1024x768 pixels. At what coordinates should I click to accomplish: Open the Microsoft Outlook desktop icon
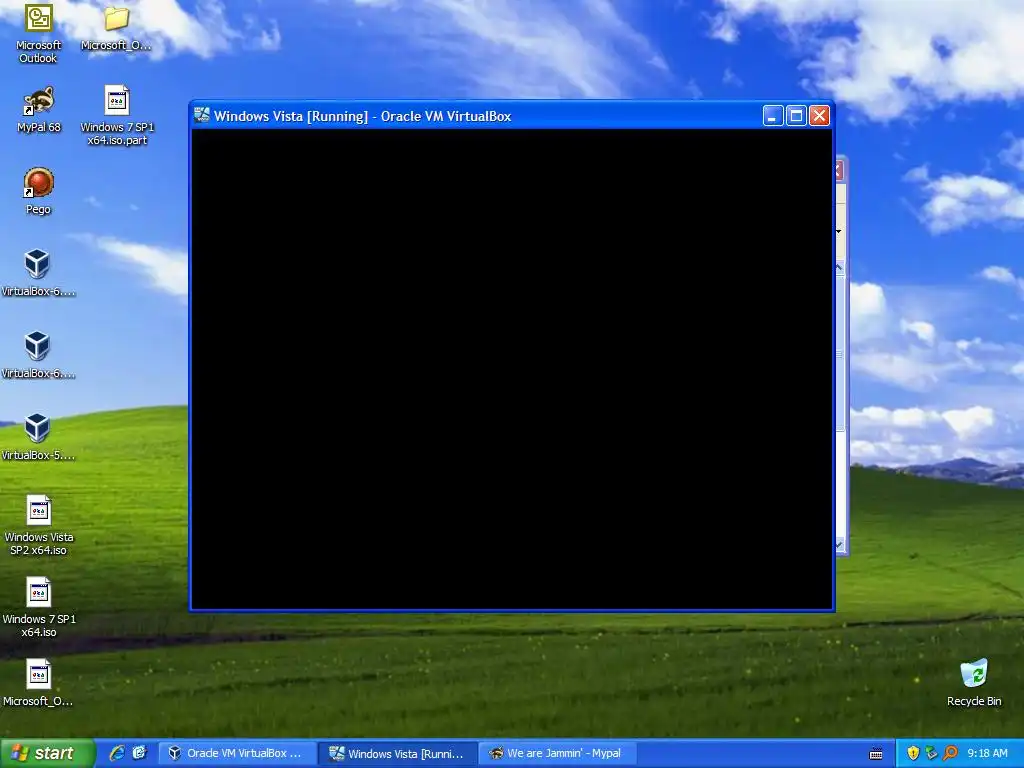coord(39,33)
